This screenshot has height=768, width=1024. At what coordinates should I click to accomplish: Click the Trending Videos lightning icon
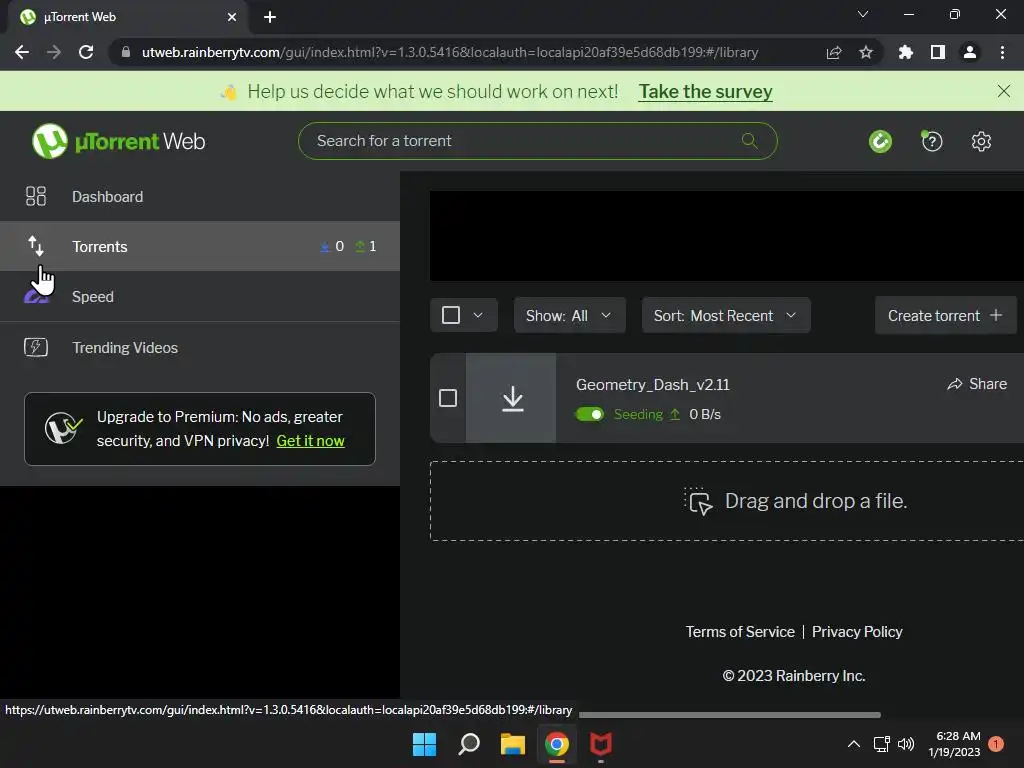pyautogui.click(x=36, y=347)
